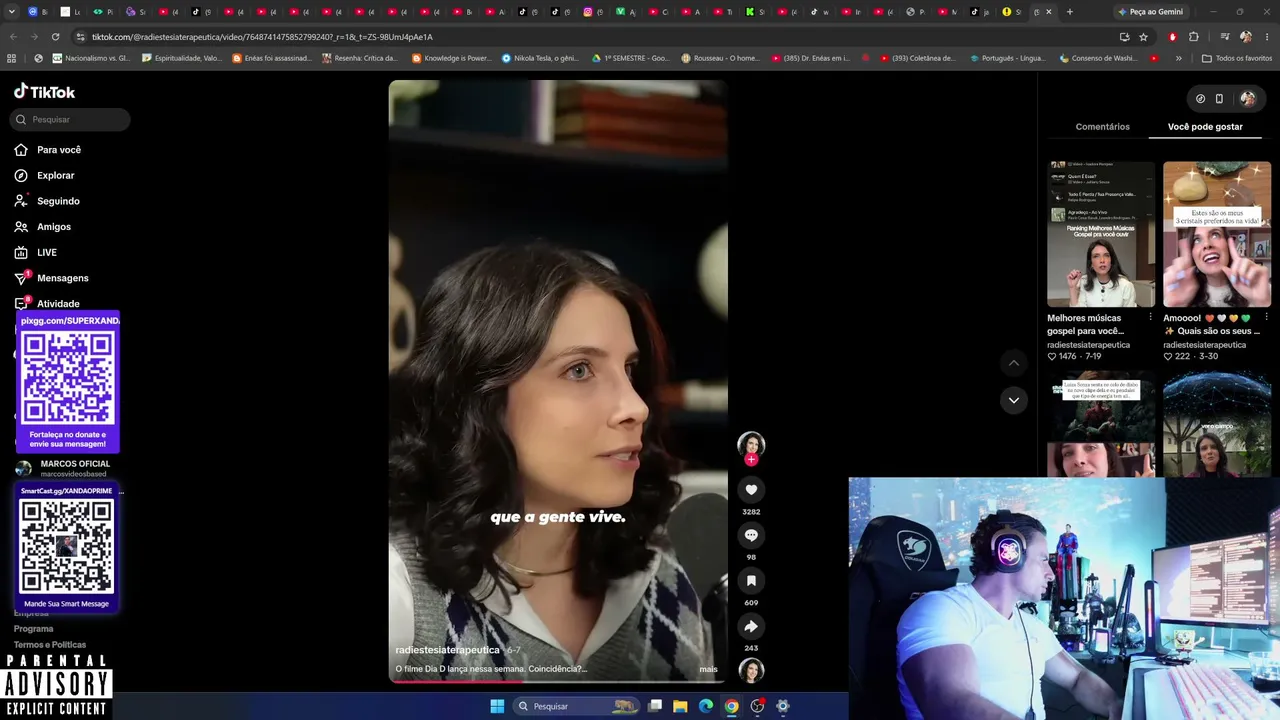
Task: Like the video with heart icon
Action: [751, 489]
